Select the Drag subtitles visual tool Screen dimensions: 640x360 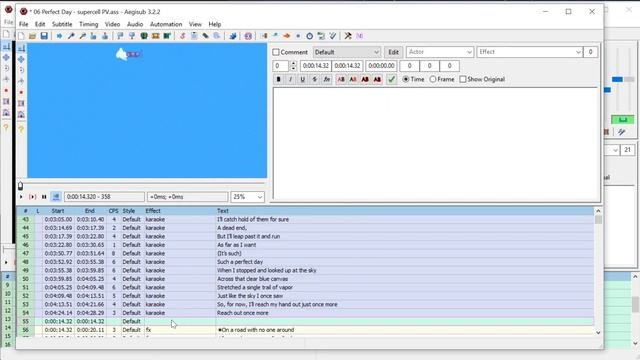tap(21, 59)
